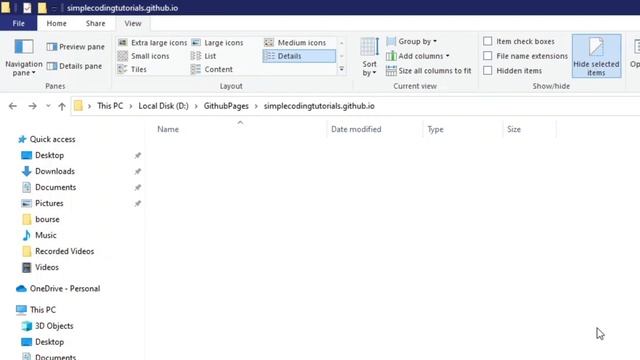The height and width of the screenshot is (360, 640).
Task: Switch to the Share ribbon tab
Action: (x=96, y=23)
